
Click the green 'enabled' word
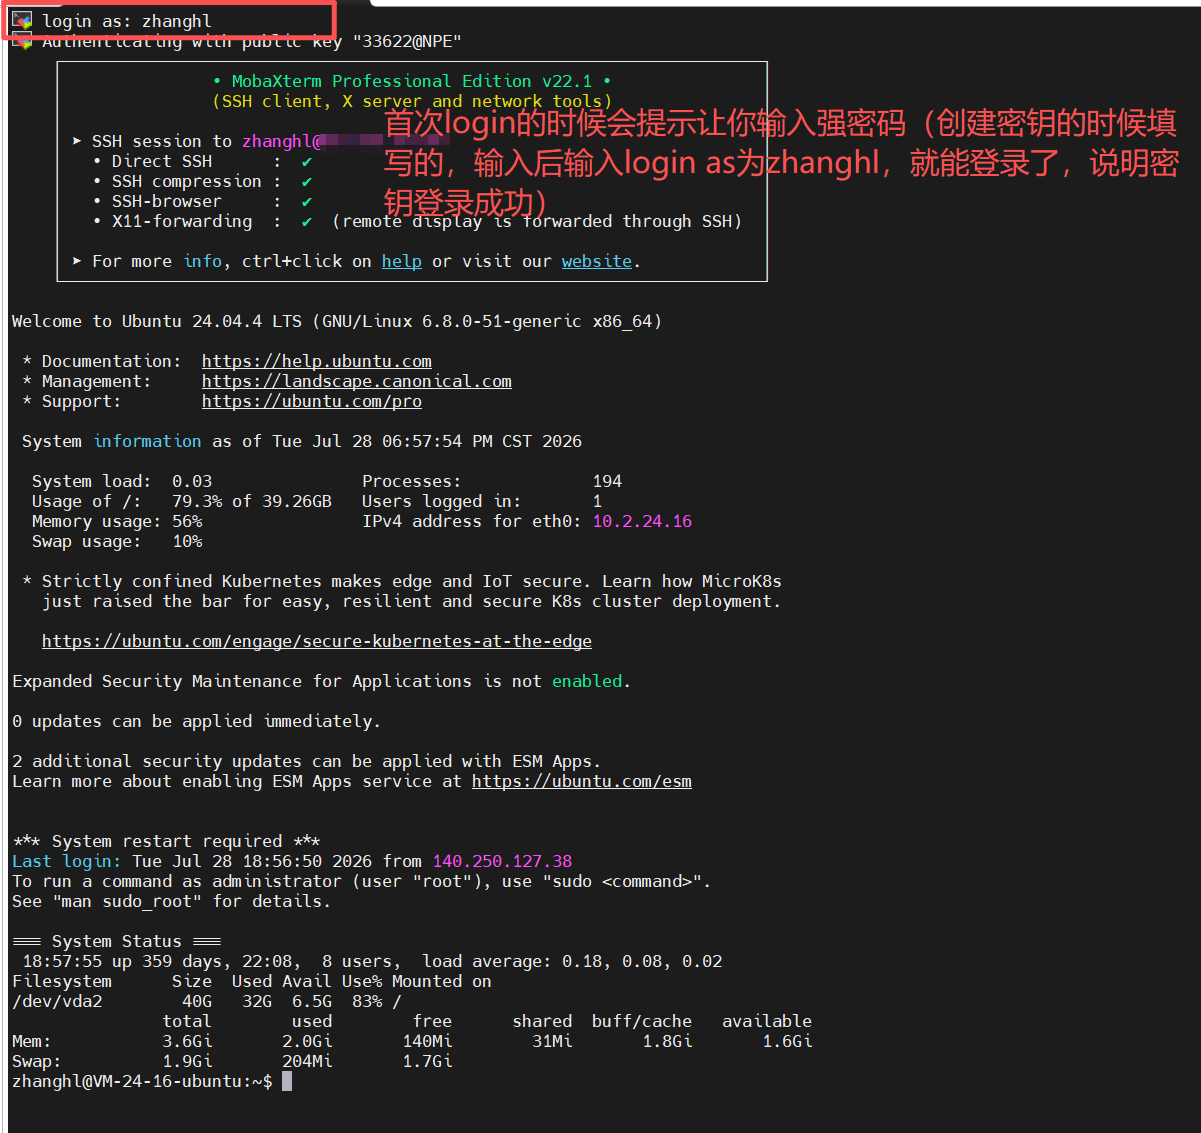(x=587, y=681)
